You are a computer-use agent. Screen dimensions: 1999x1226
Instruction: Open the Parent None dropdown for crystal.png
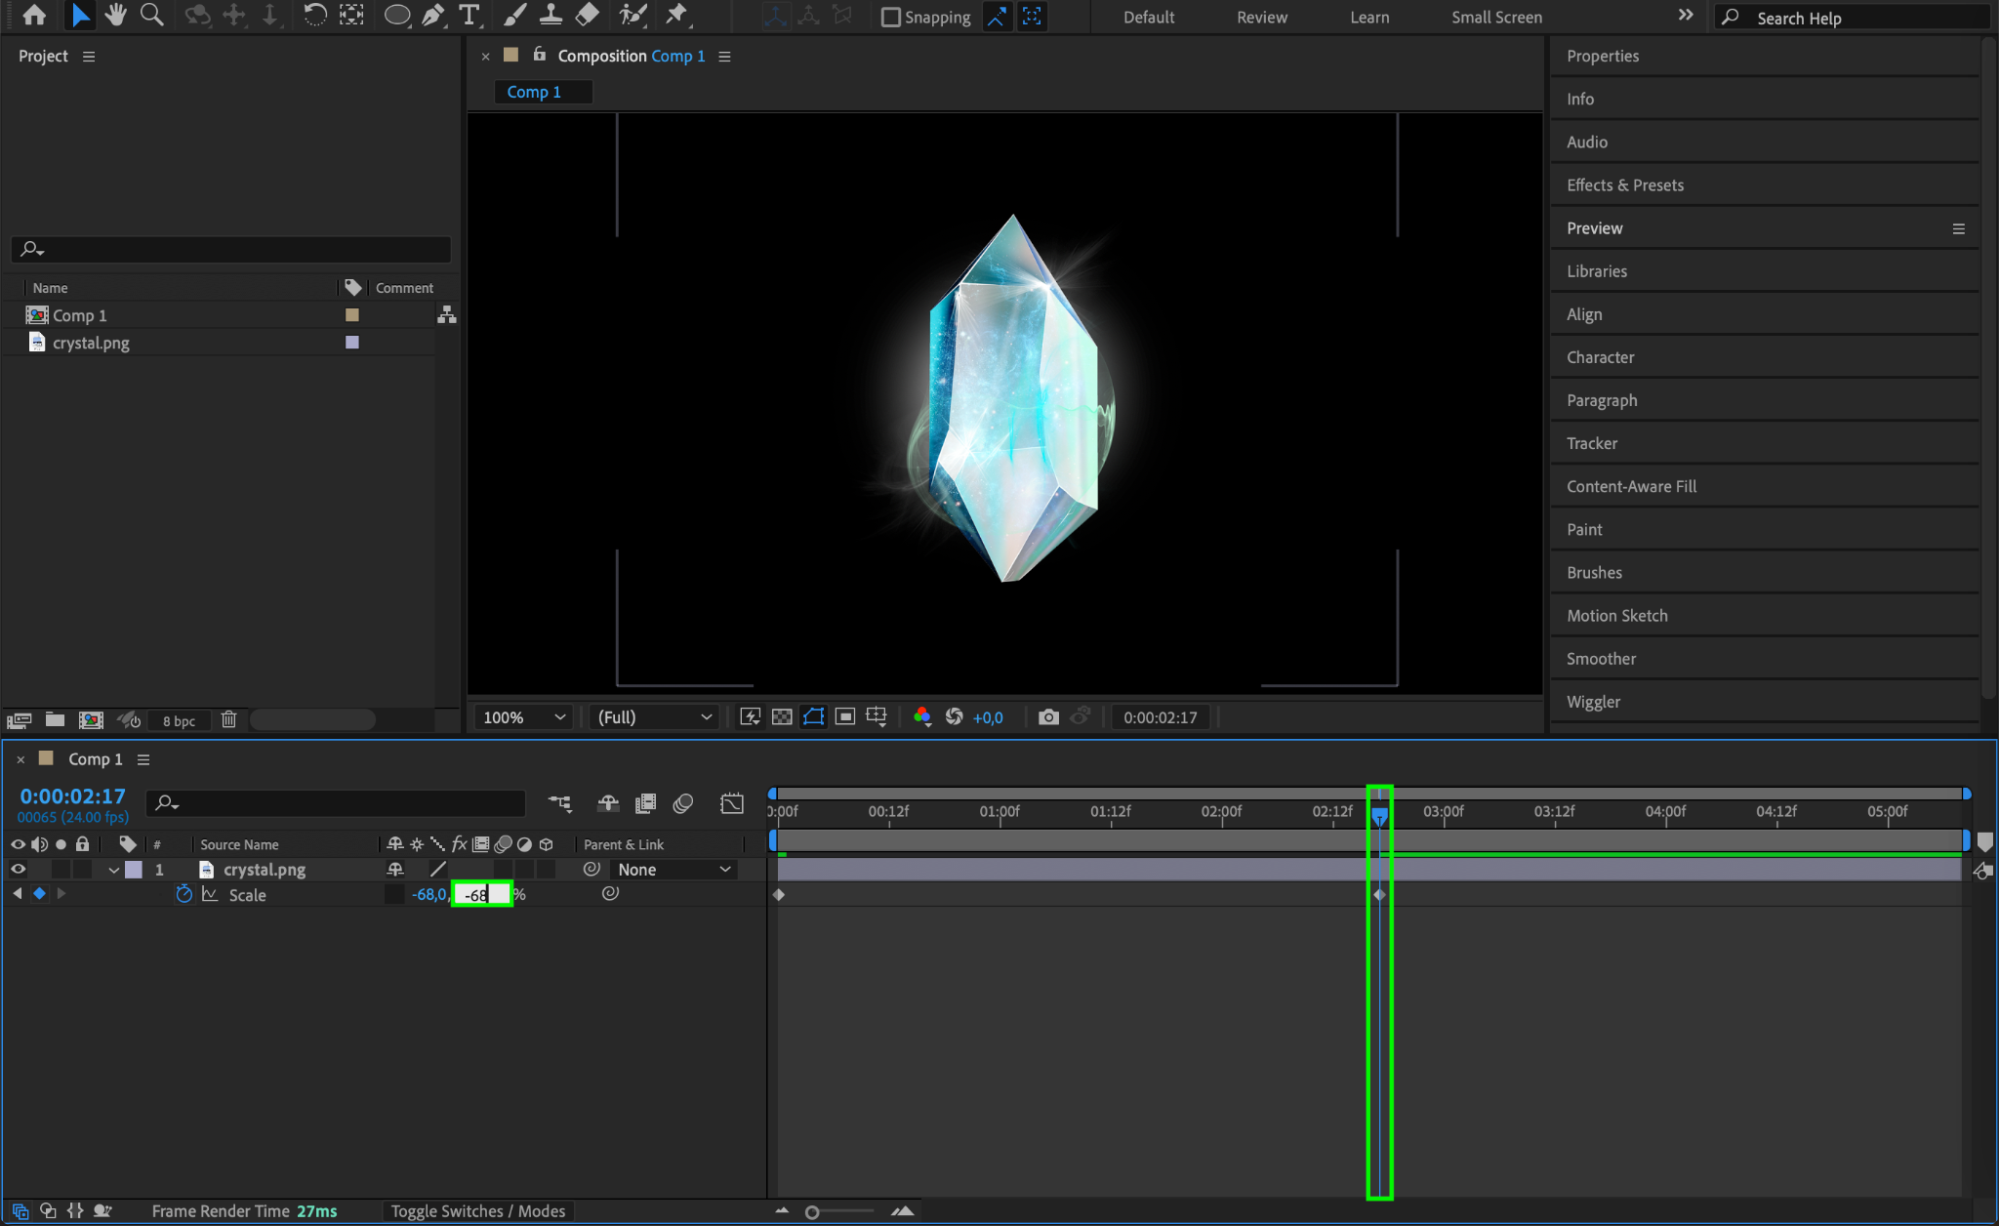coord(674,869)
